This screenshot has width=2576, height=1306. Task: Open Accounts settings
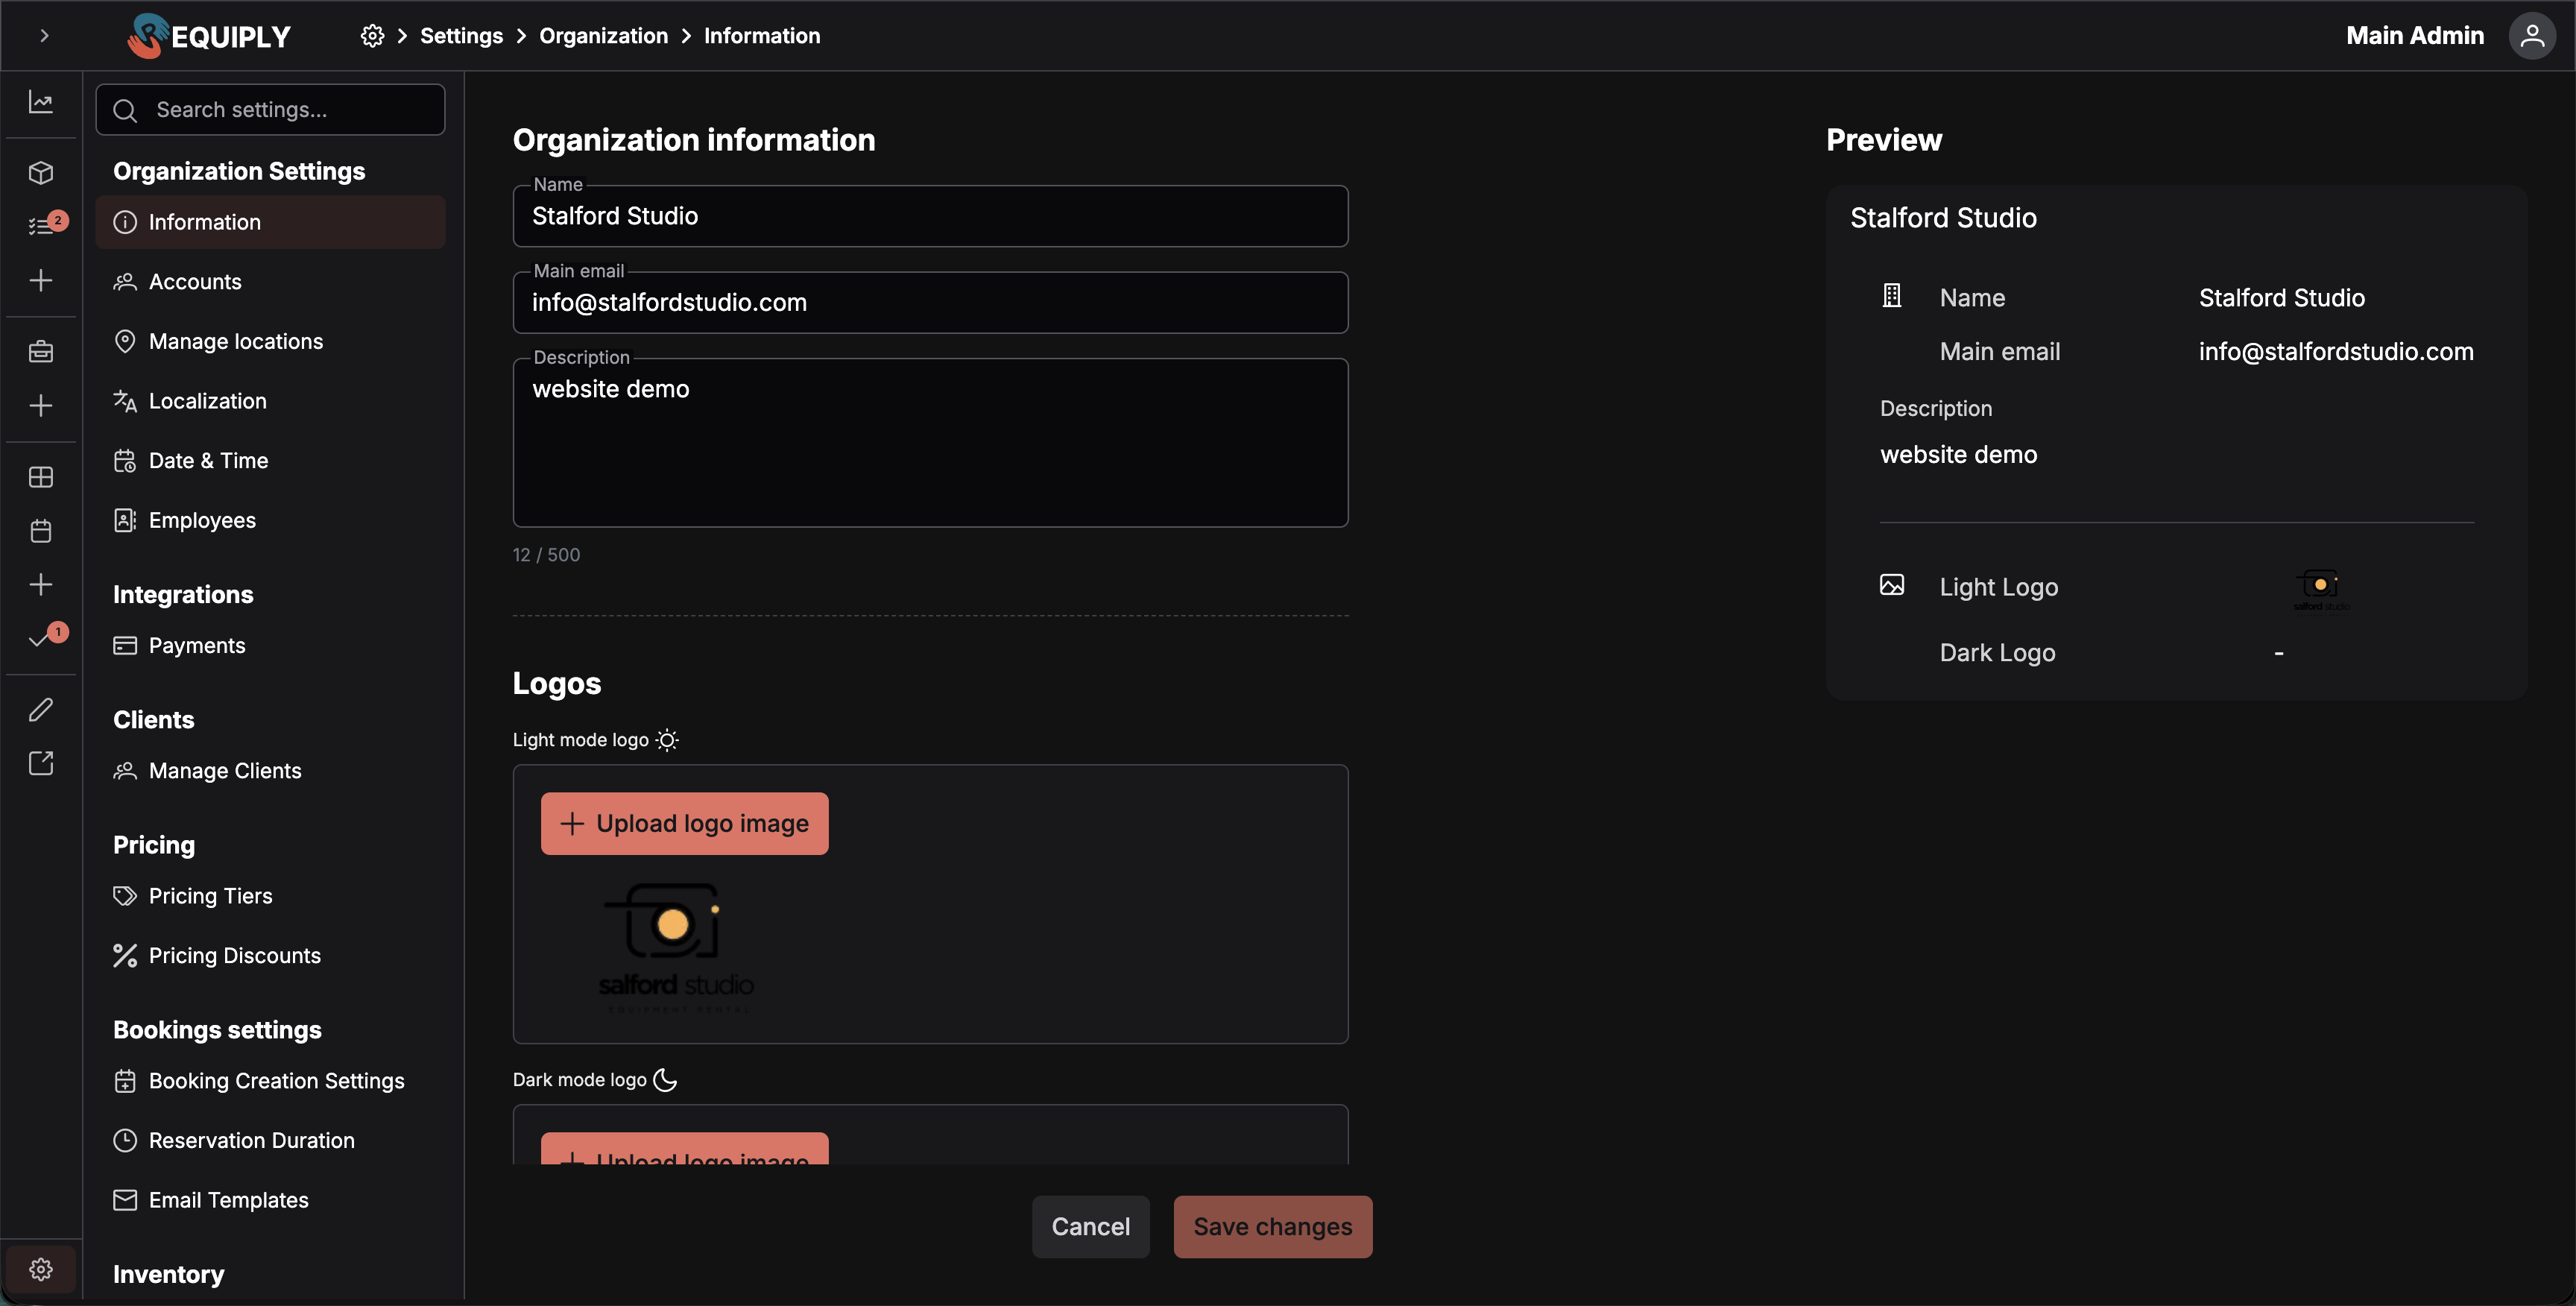(x=270, y=282)
